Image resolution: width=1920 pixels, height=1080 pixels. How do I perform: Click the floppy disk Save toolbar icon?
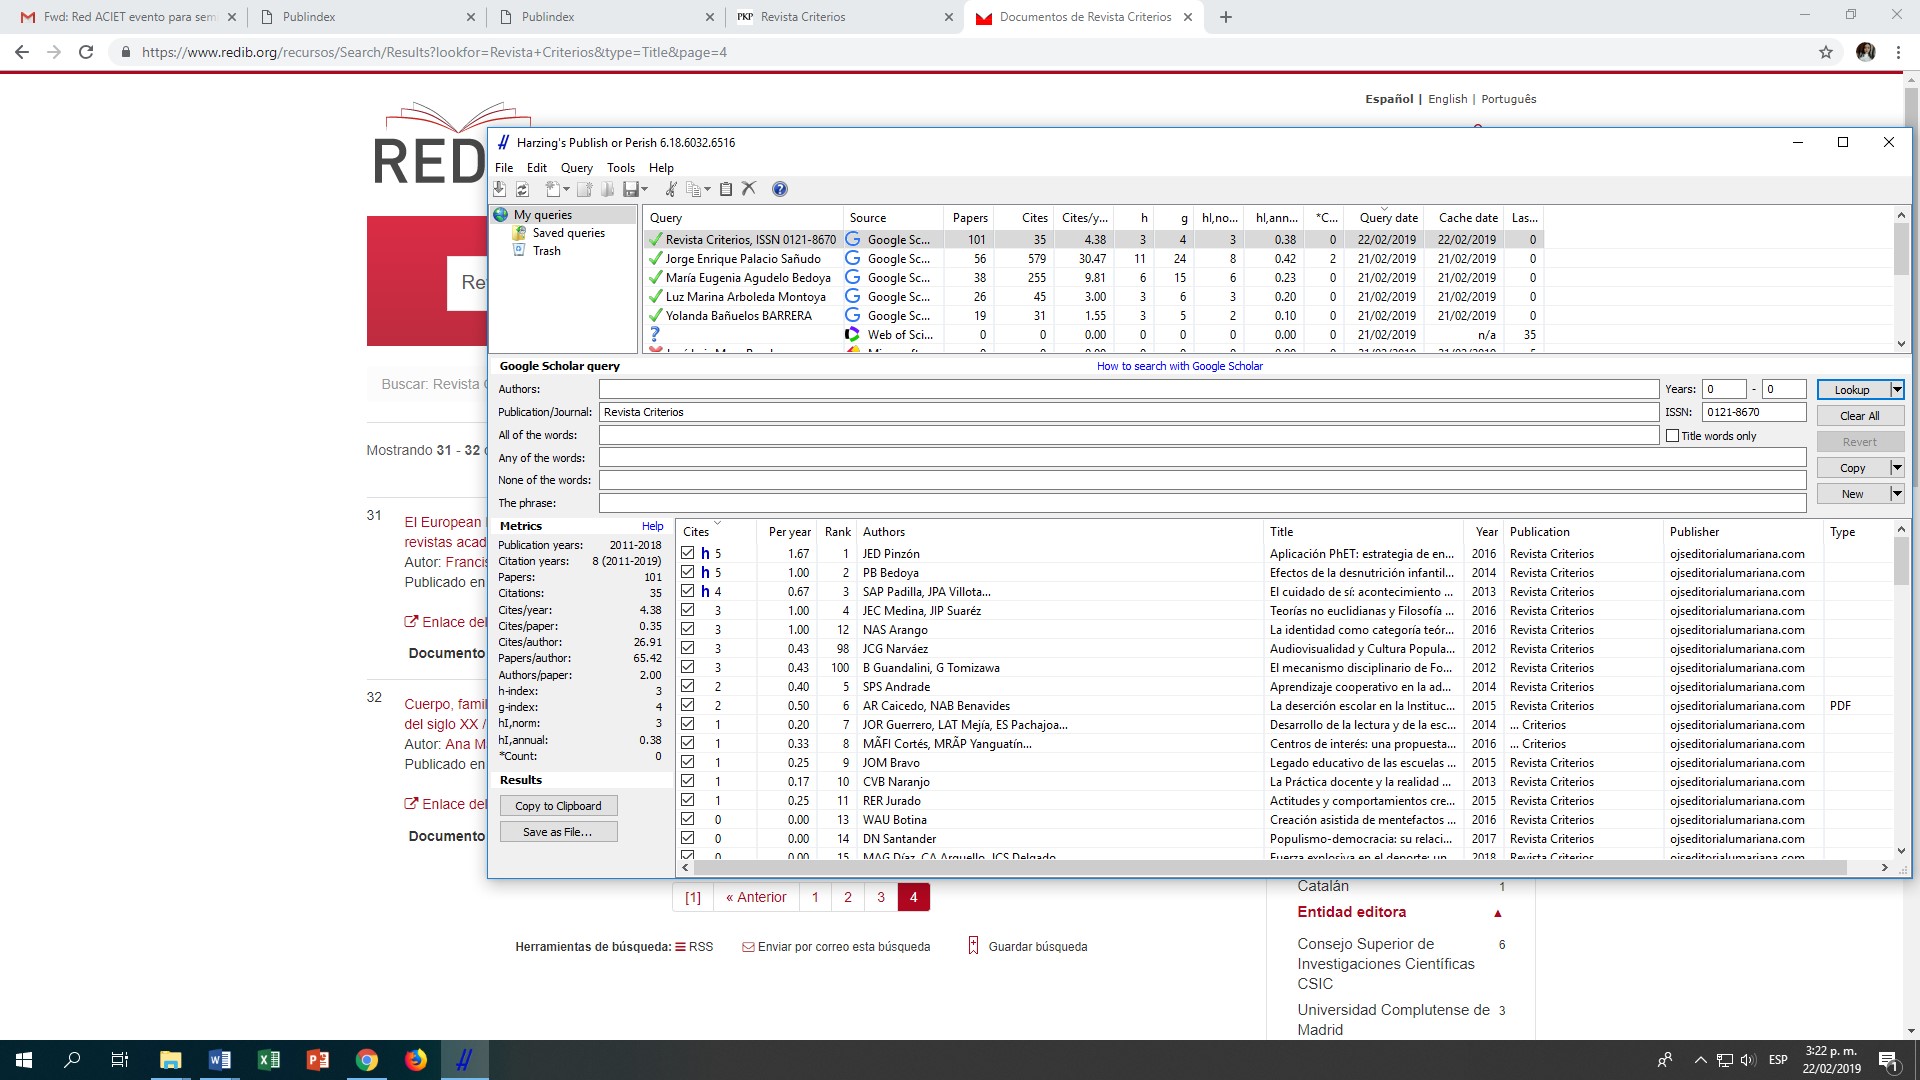click(631, 189)
